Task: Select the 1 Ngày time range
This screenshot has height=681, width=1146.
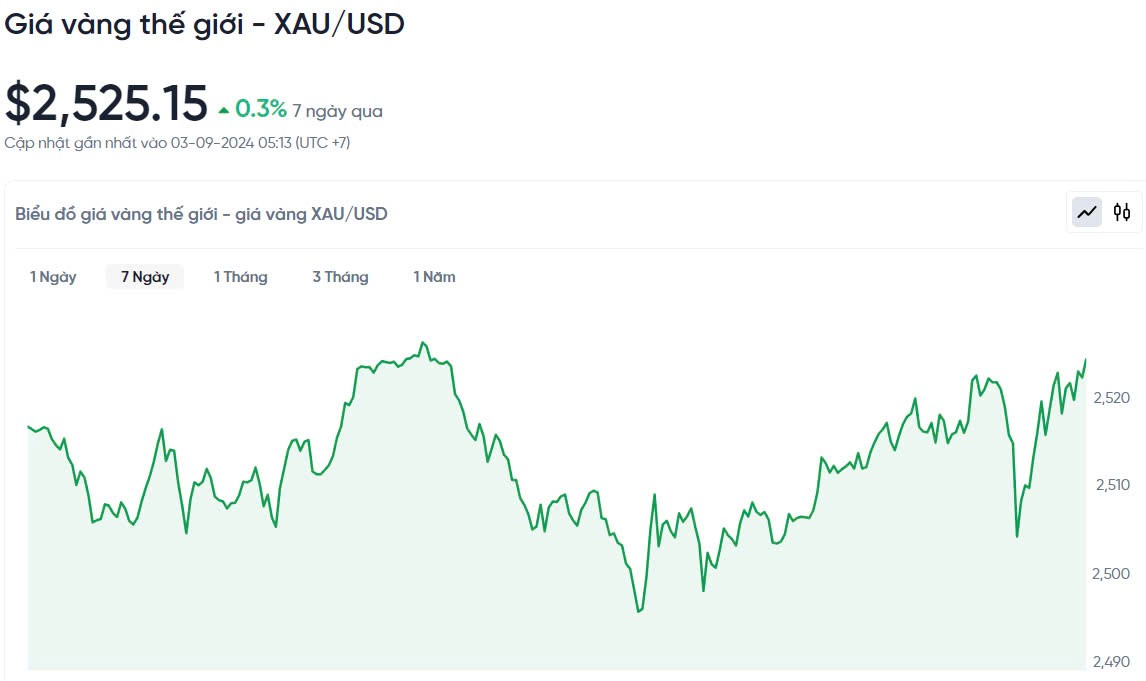Action: [x=53, y=277]
